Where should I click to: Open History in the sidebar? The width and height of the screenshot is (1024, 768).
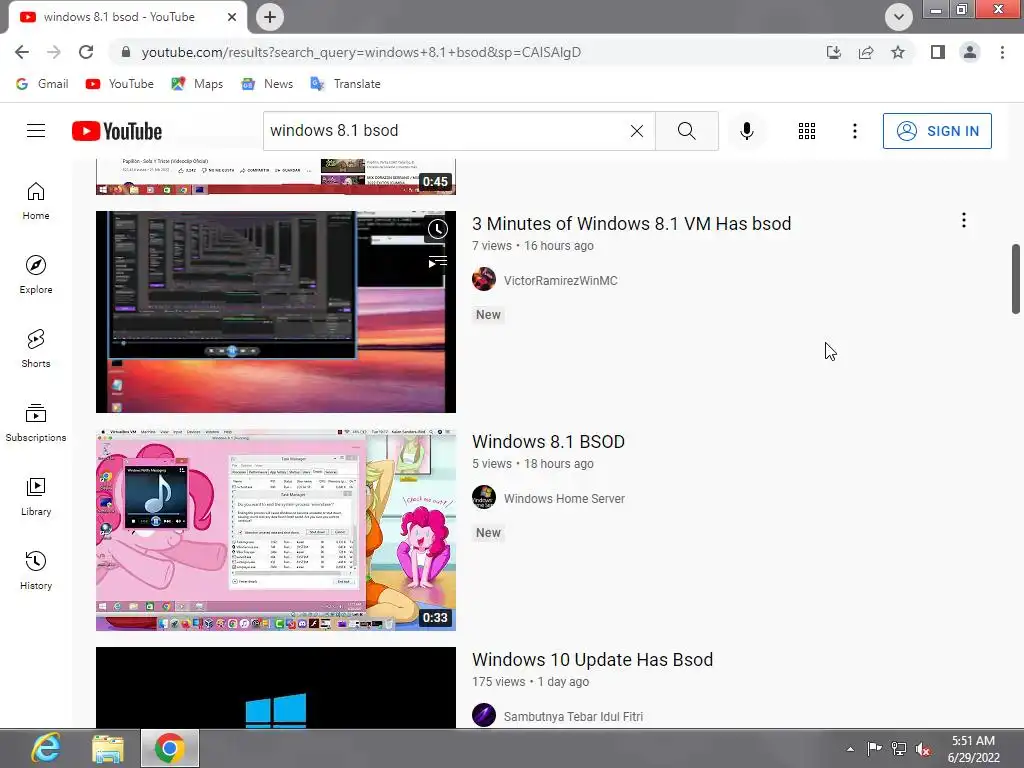[x=36, y=570]
